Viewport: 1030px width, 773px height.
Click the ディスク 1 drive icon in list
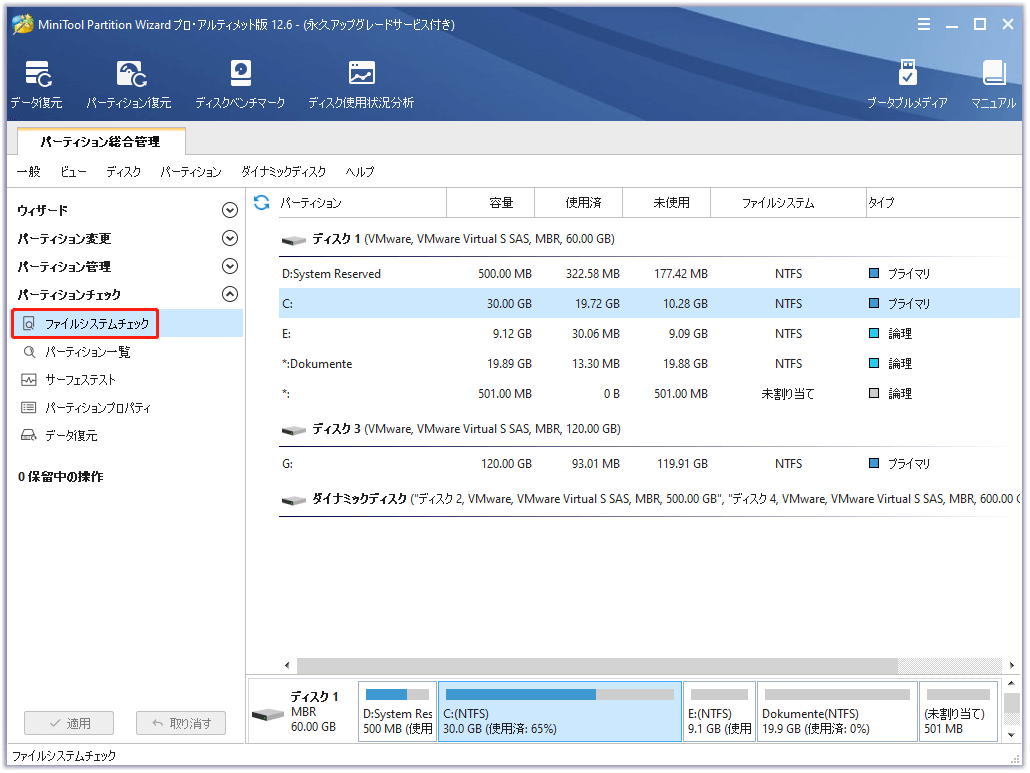pyautogui.click(x=294, y=240)
